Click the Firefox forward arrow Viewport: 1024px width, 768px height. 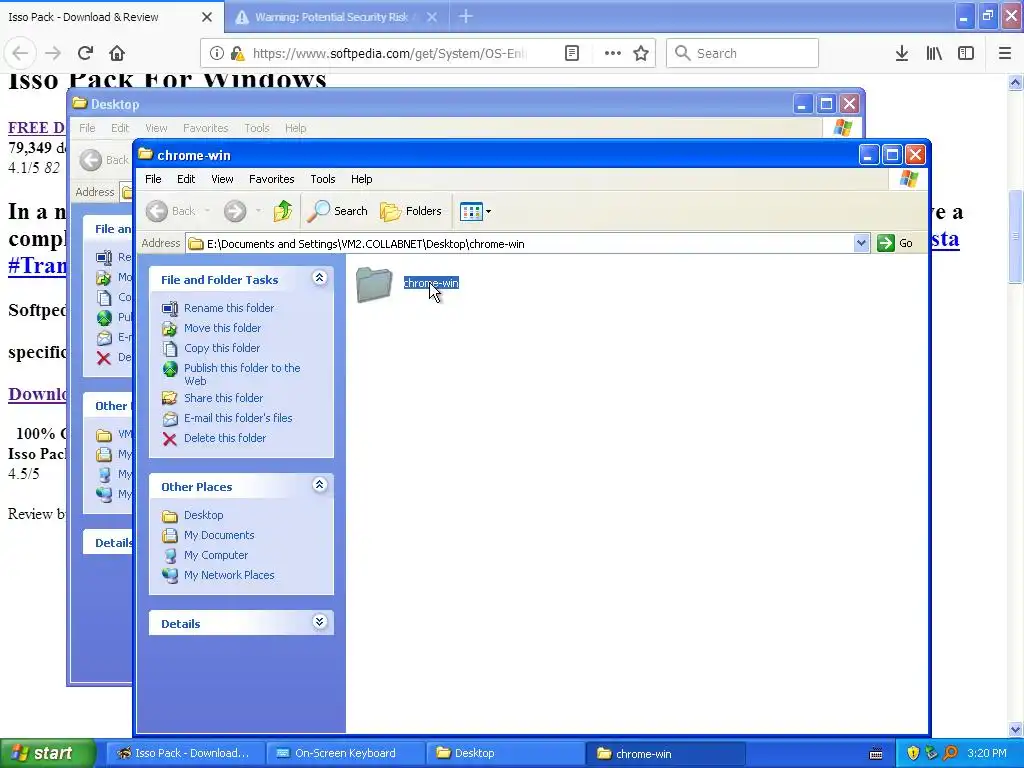53,53
